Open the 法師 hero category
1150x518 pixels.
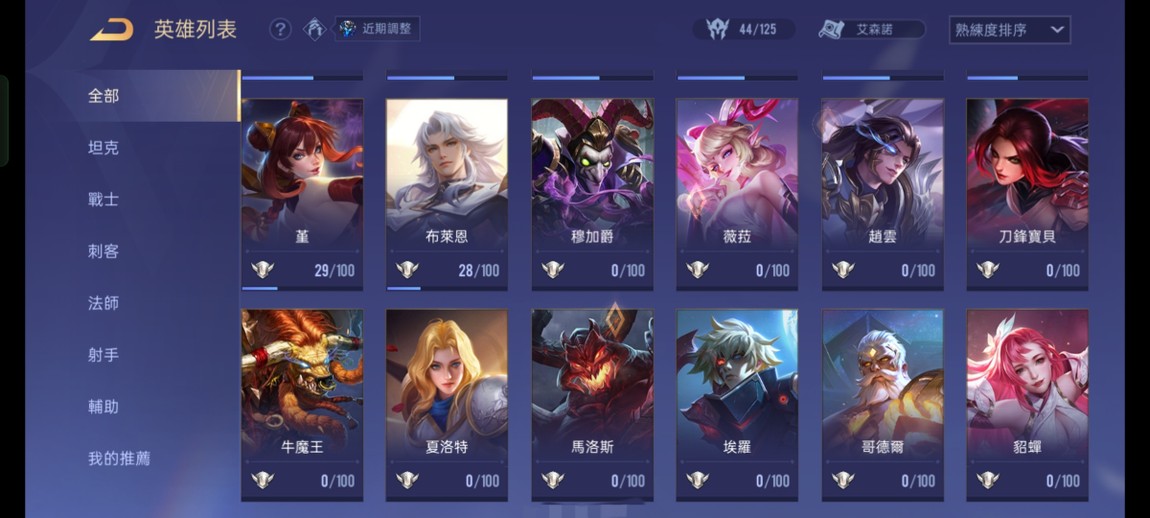point(103,303)
